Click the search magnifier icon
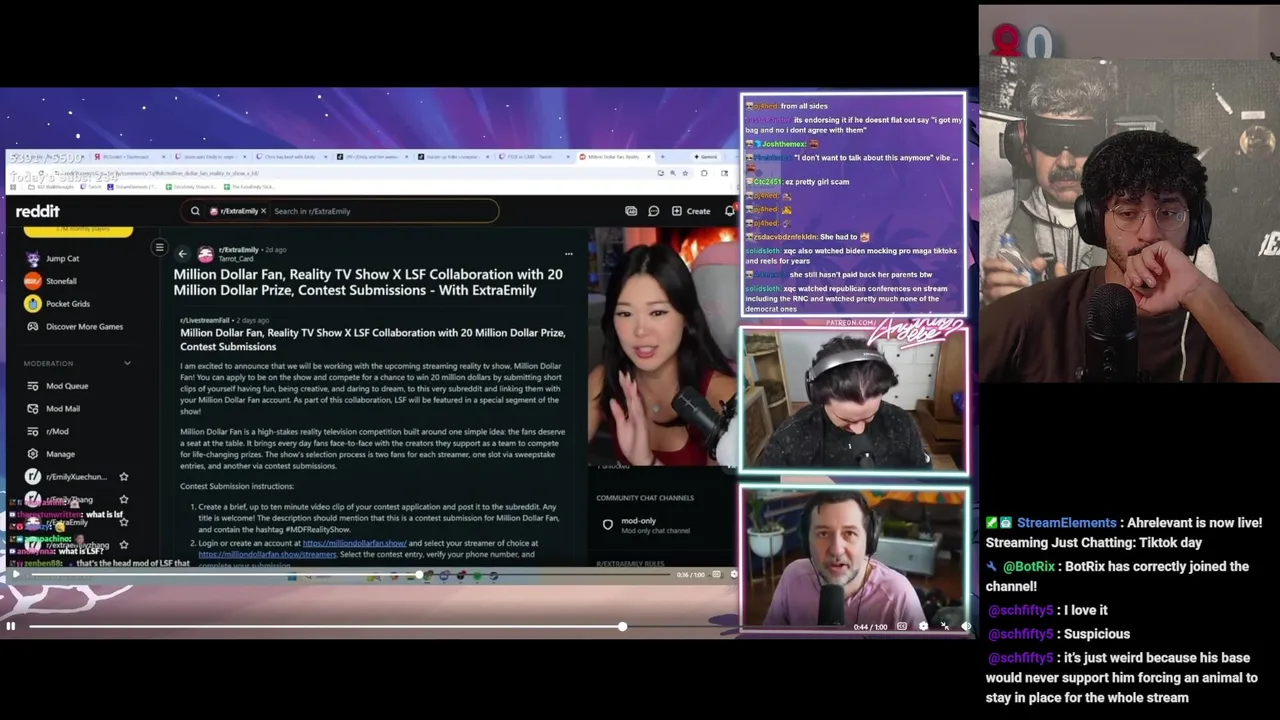The height and width of the screenshot is (720, 1280). [x=195, y=211]
